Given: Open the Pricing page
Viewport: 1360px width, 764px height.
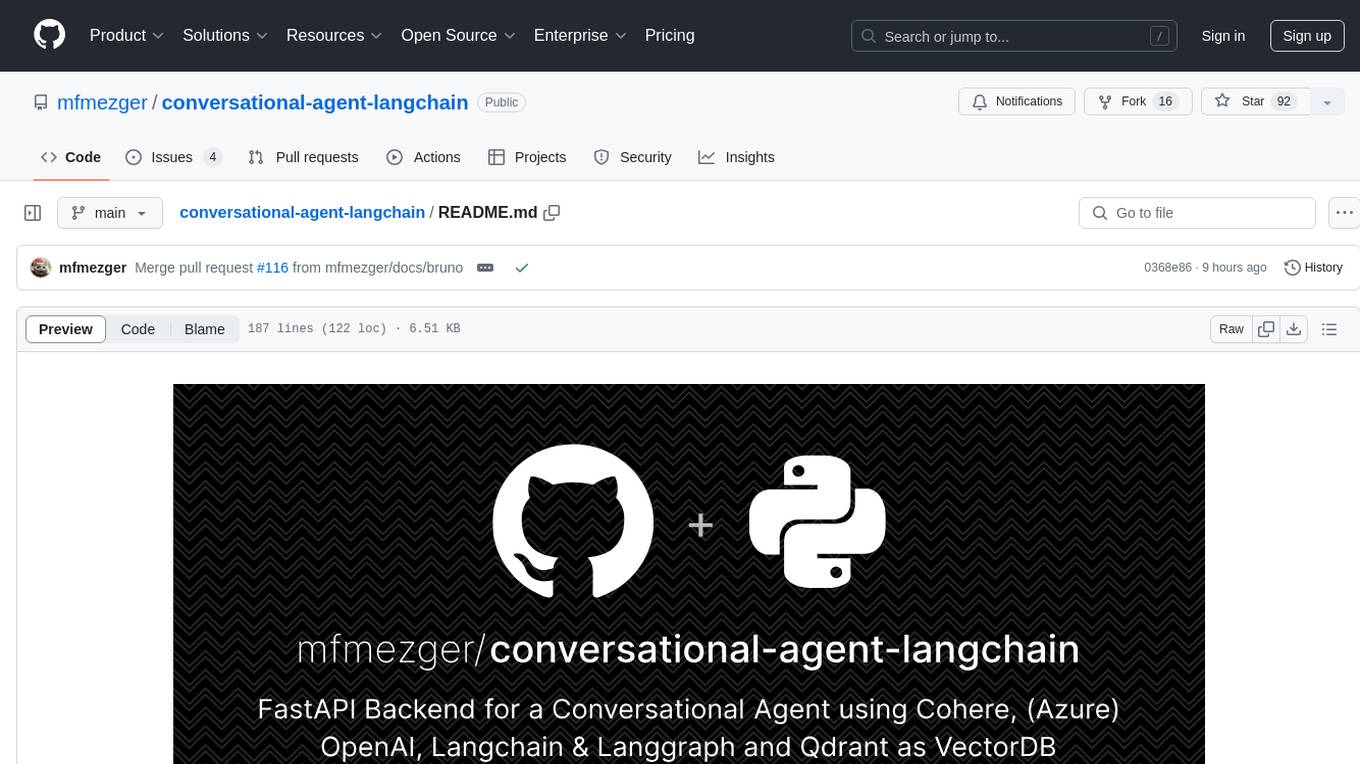Looking at the screenshot, I should point(670,35).
